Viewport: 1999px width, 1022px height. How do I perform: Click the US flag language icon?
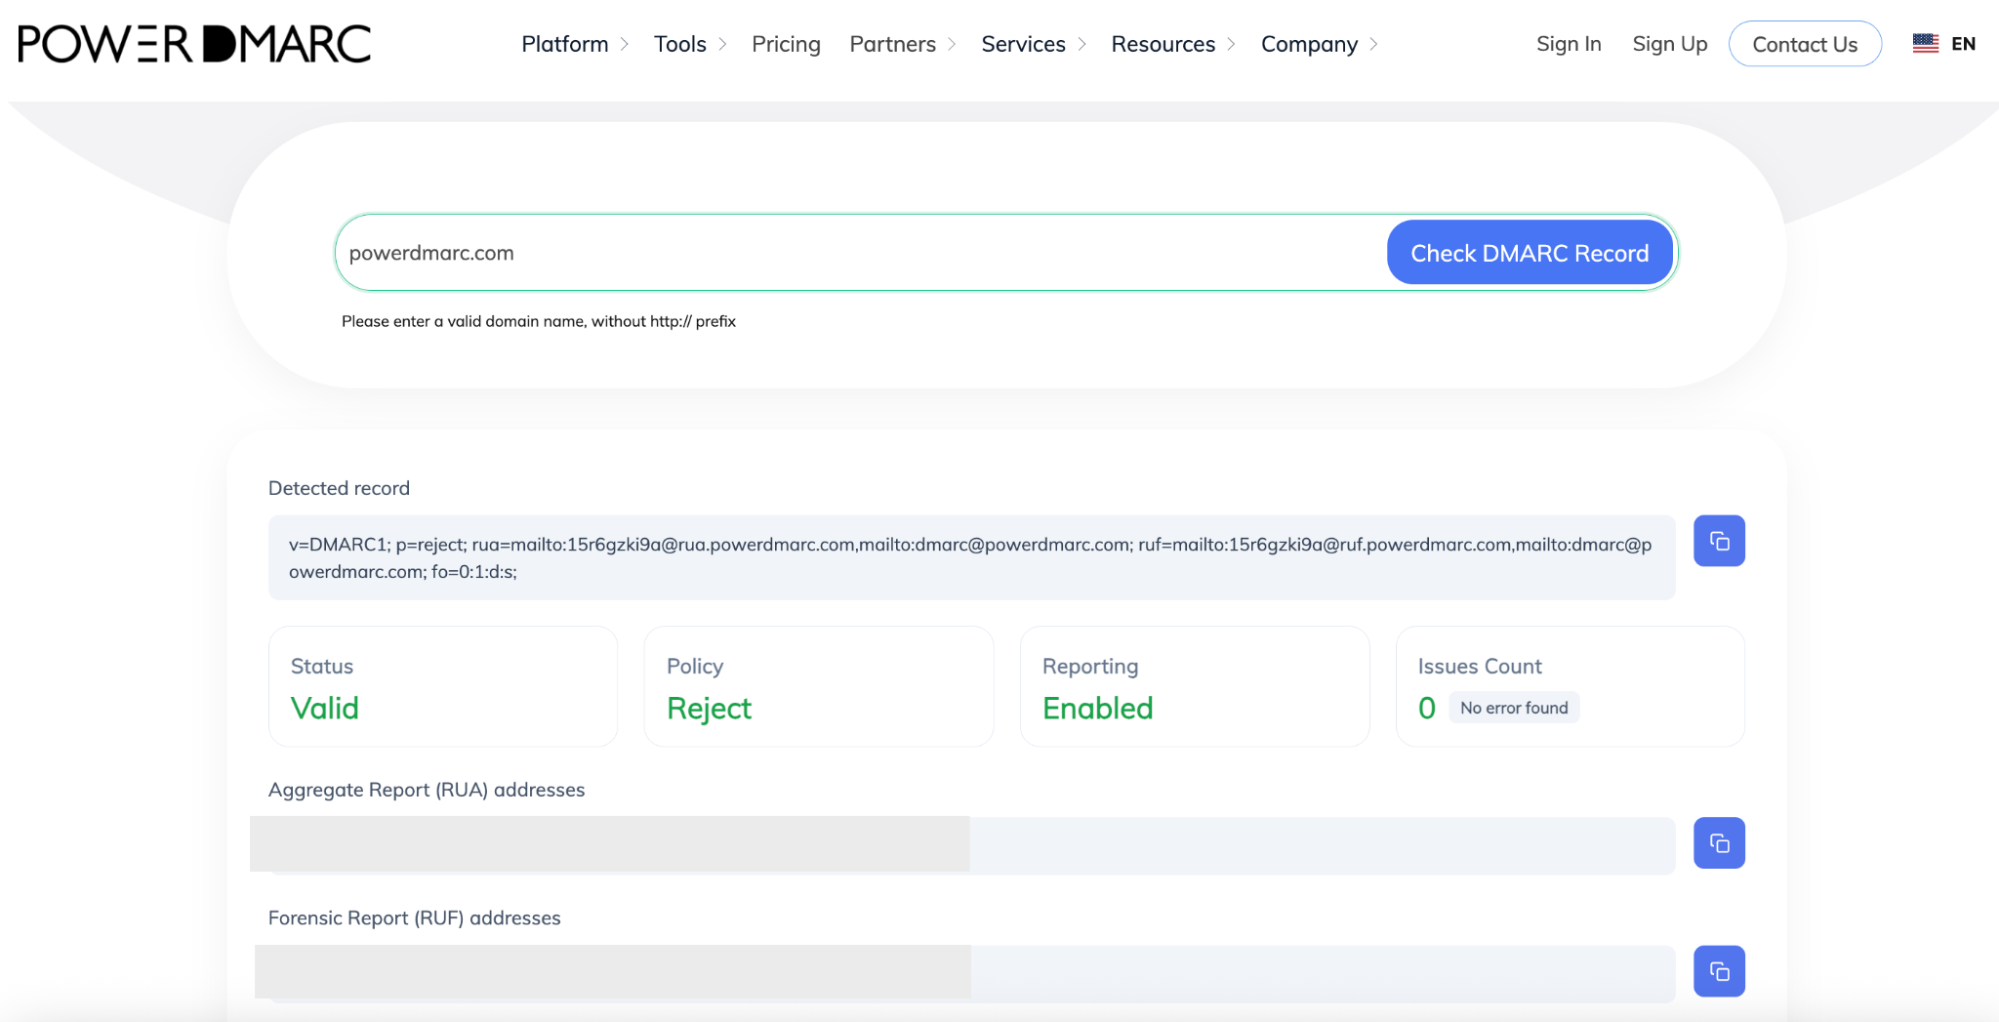1925,44
